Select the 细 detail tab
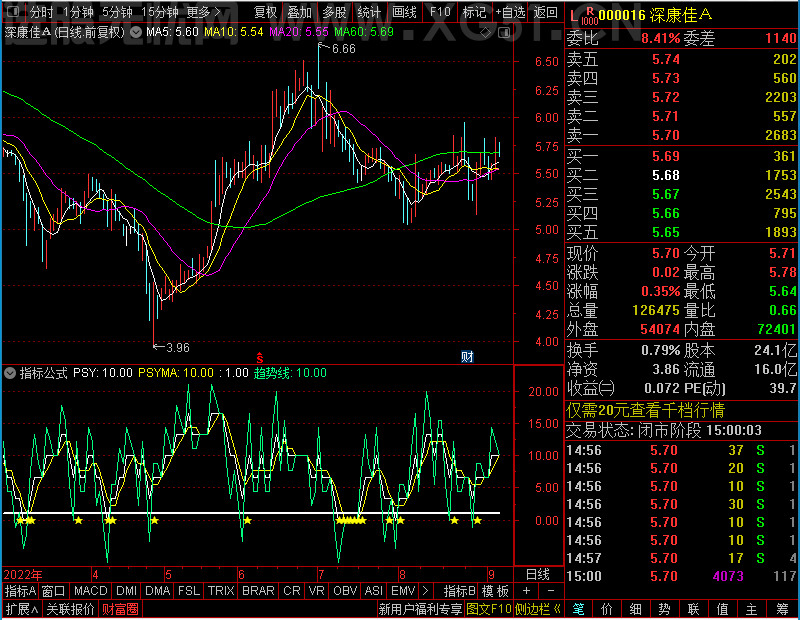 (x=636, y=609)
